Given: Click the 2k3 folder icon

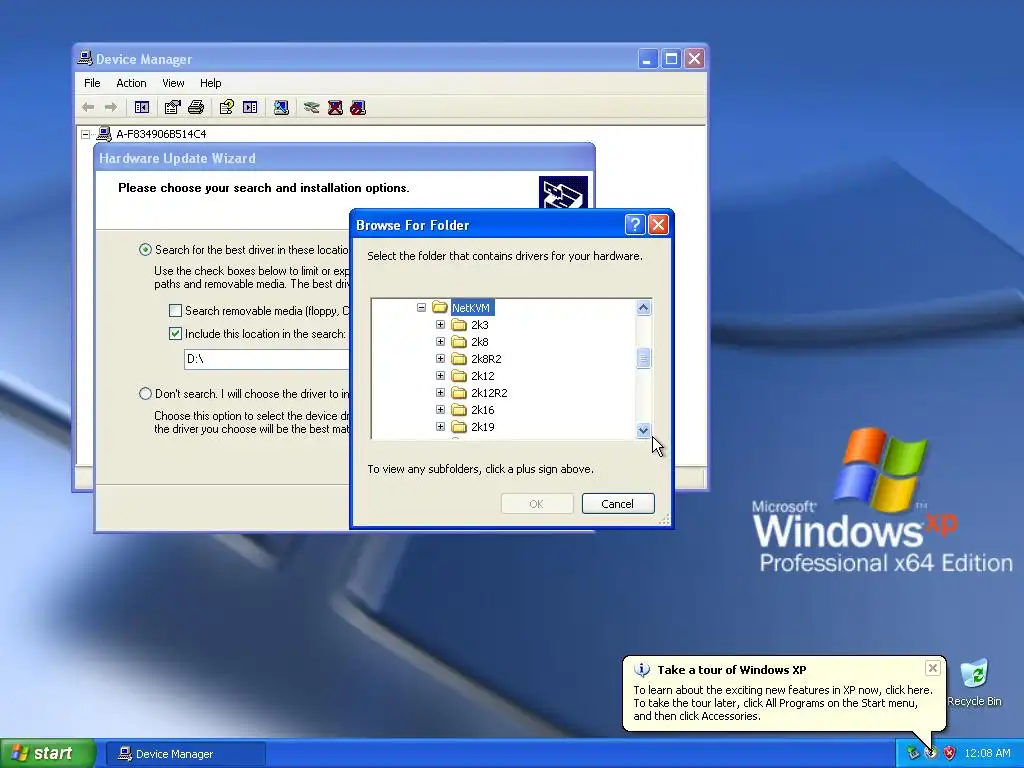Looking at the screenshot, I should click(x=459, y=325).
